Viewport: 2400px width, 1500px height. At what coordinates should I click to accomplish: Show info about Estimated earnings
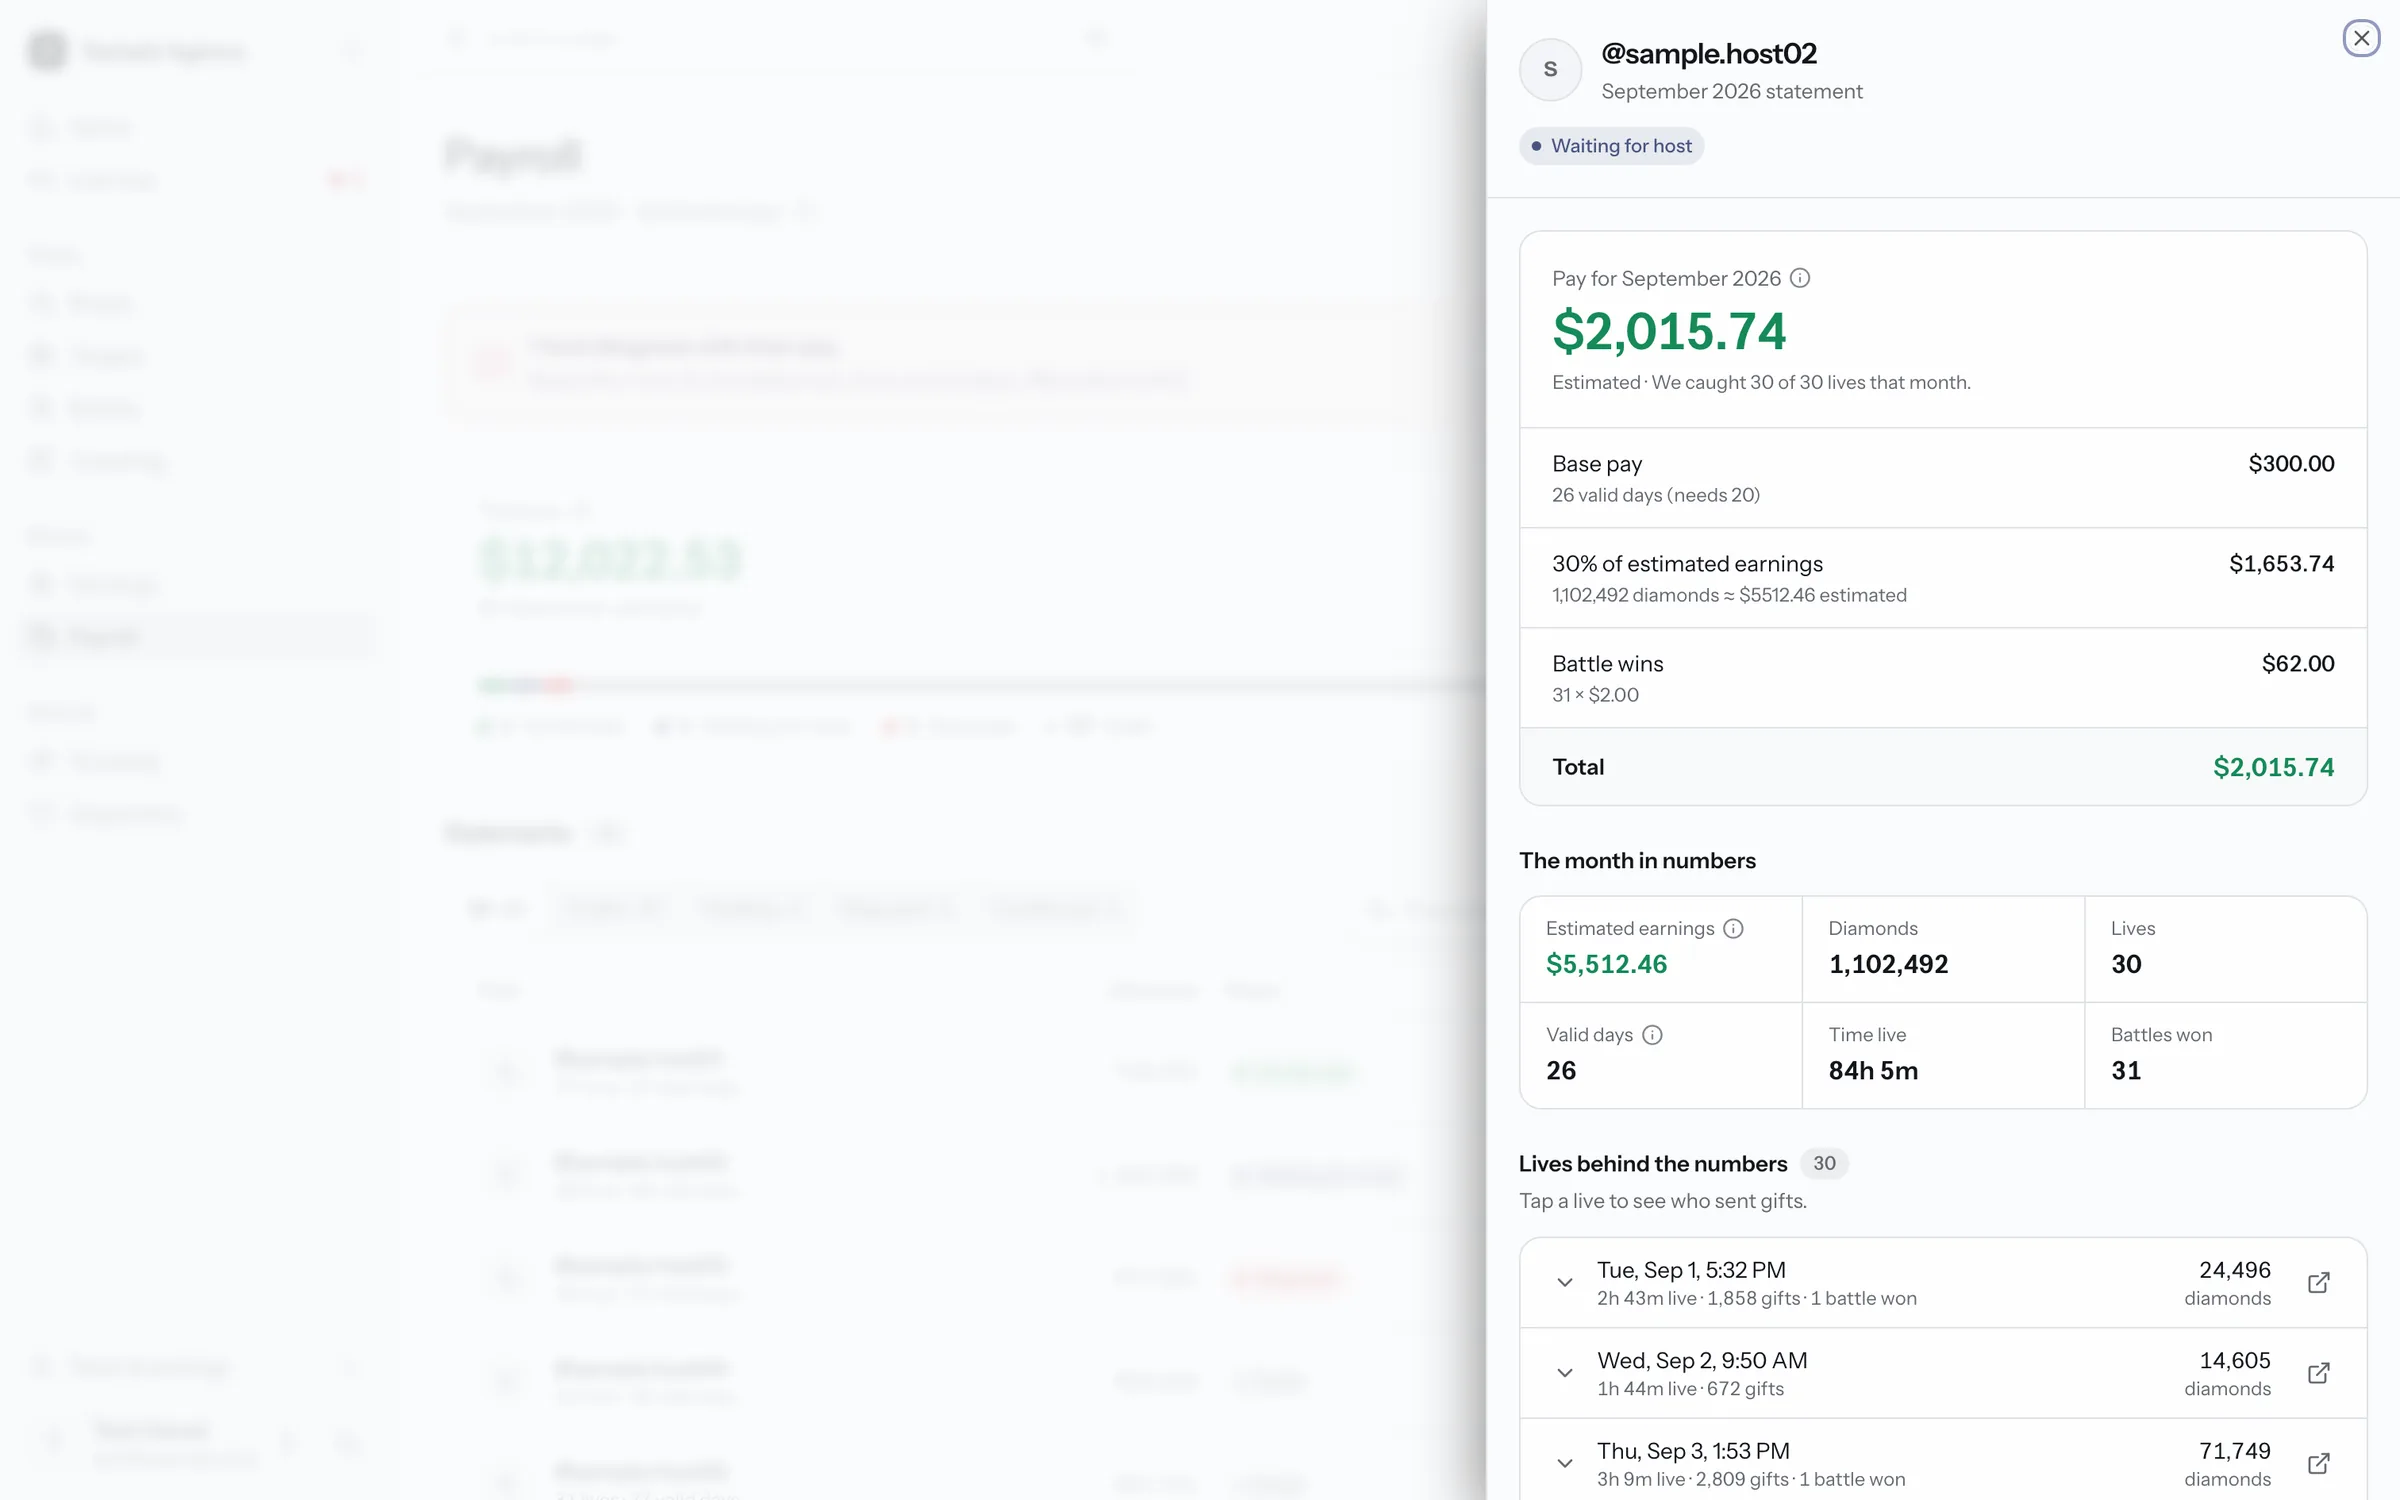[1733, 928]
